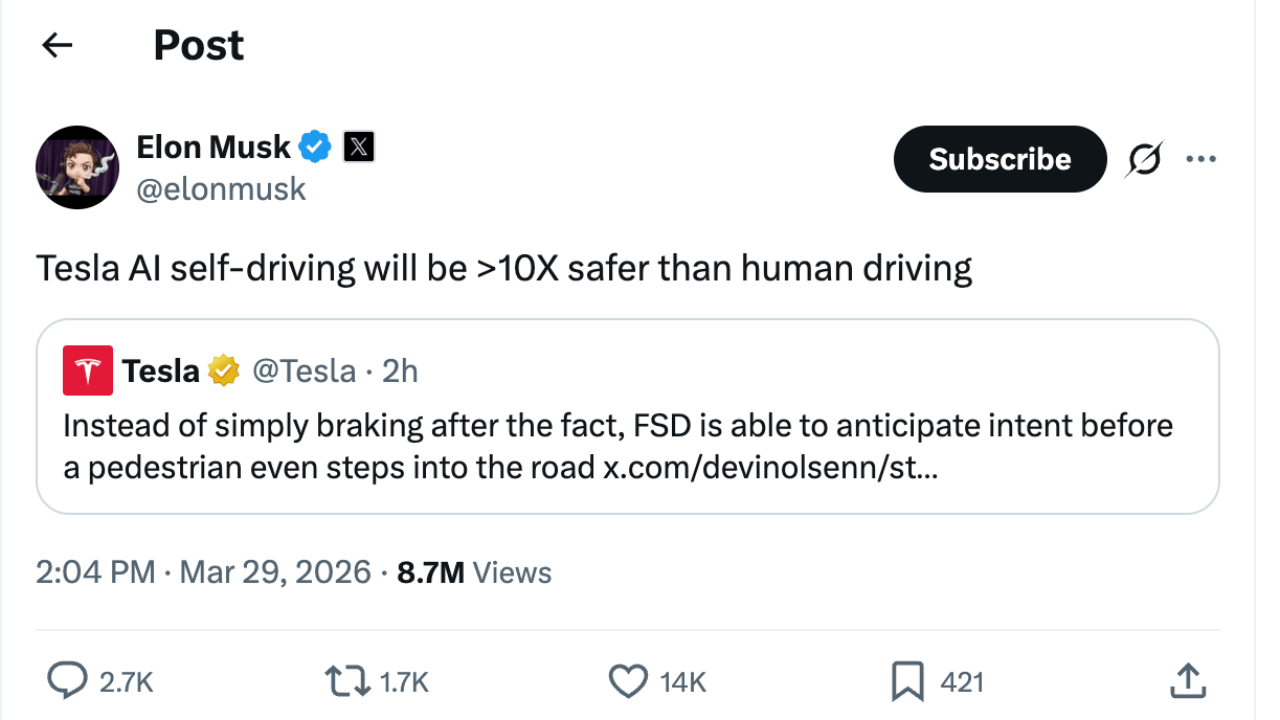Click Tesla's gold verified badge
Screen dimensions: 1280x720
coord(224,371)
